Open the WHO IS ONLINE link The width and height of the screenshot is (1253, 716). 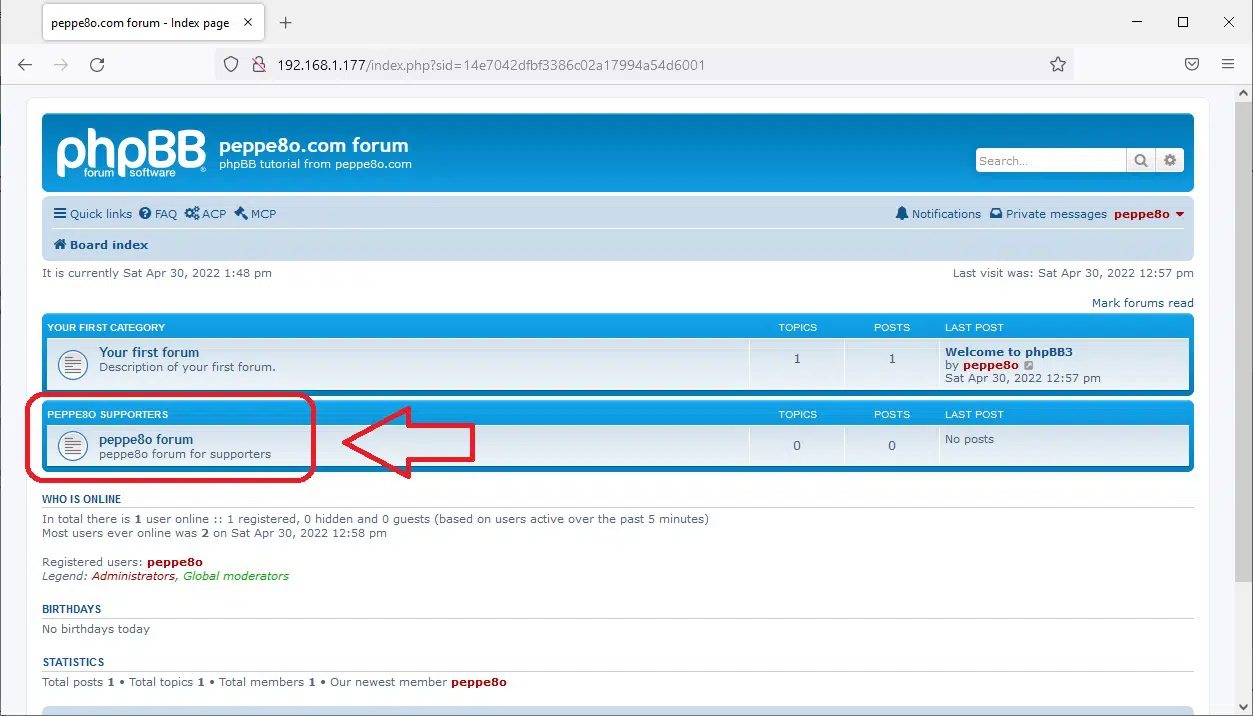pyautogui.click(x=82, y=499)
